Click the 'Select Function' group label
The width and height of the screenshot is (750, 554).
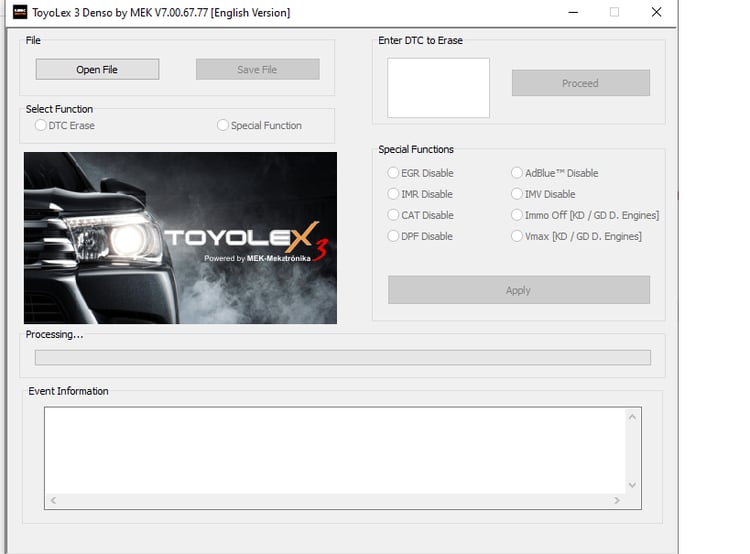click(59, 109)
